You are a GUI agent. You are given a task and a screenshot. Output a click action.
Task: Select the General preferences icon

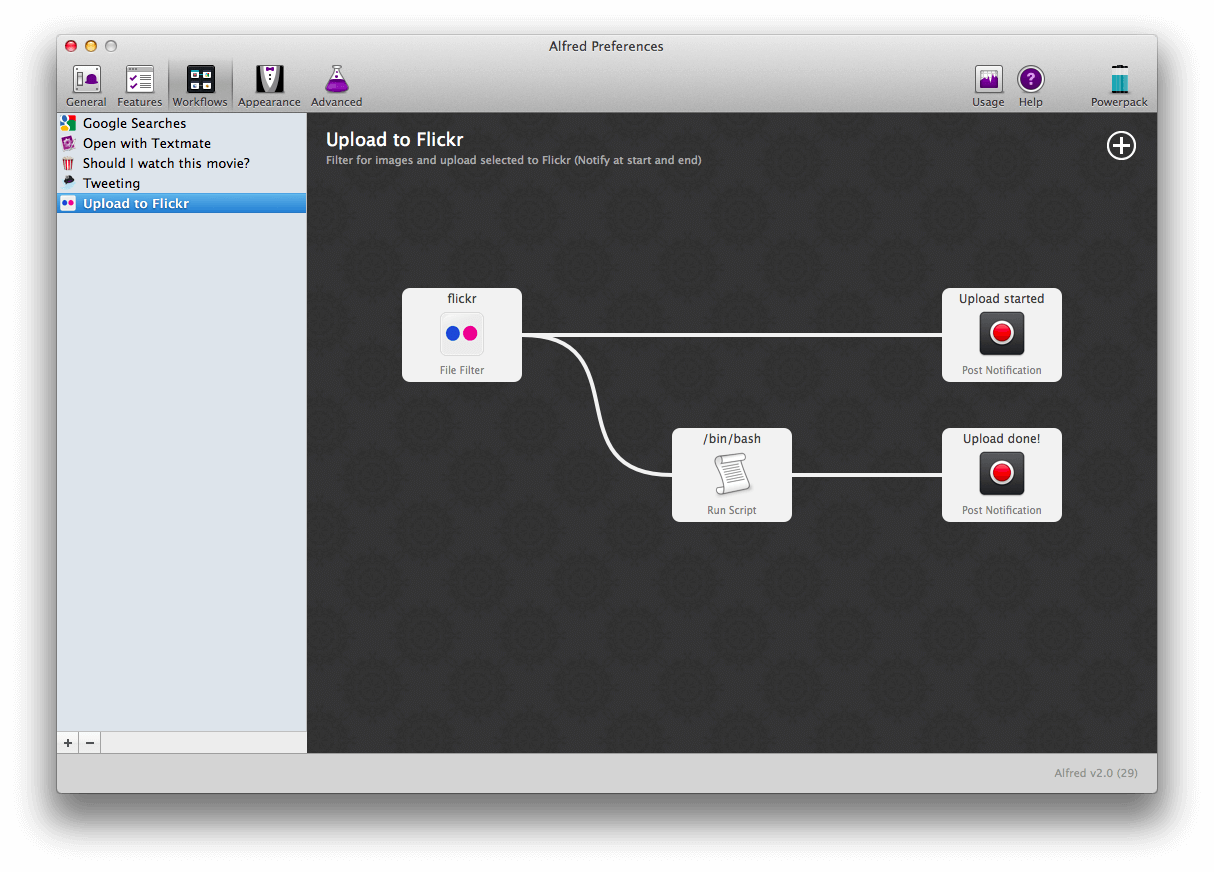coord(86,84)
